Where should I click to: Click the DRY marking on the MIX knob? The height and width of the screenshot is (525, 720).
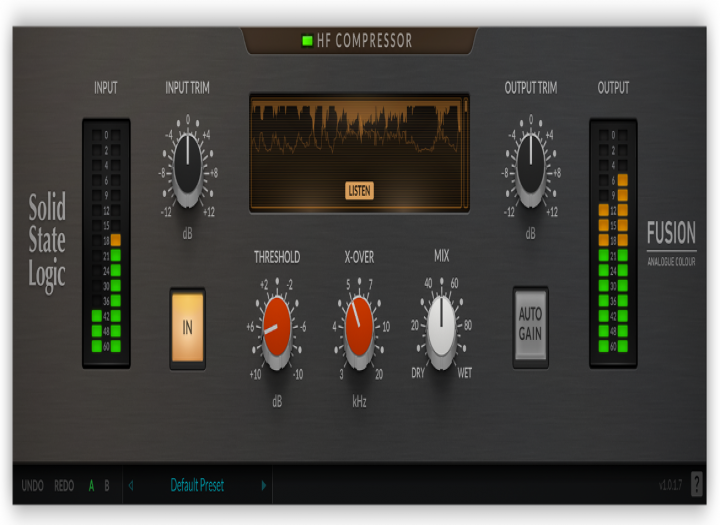[x=418, y=373]
